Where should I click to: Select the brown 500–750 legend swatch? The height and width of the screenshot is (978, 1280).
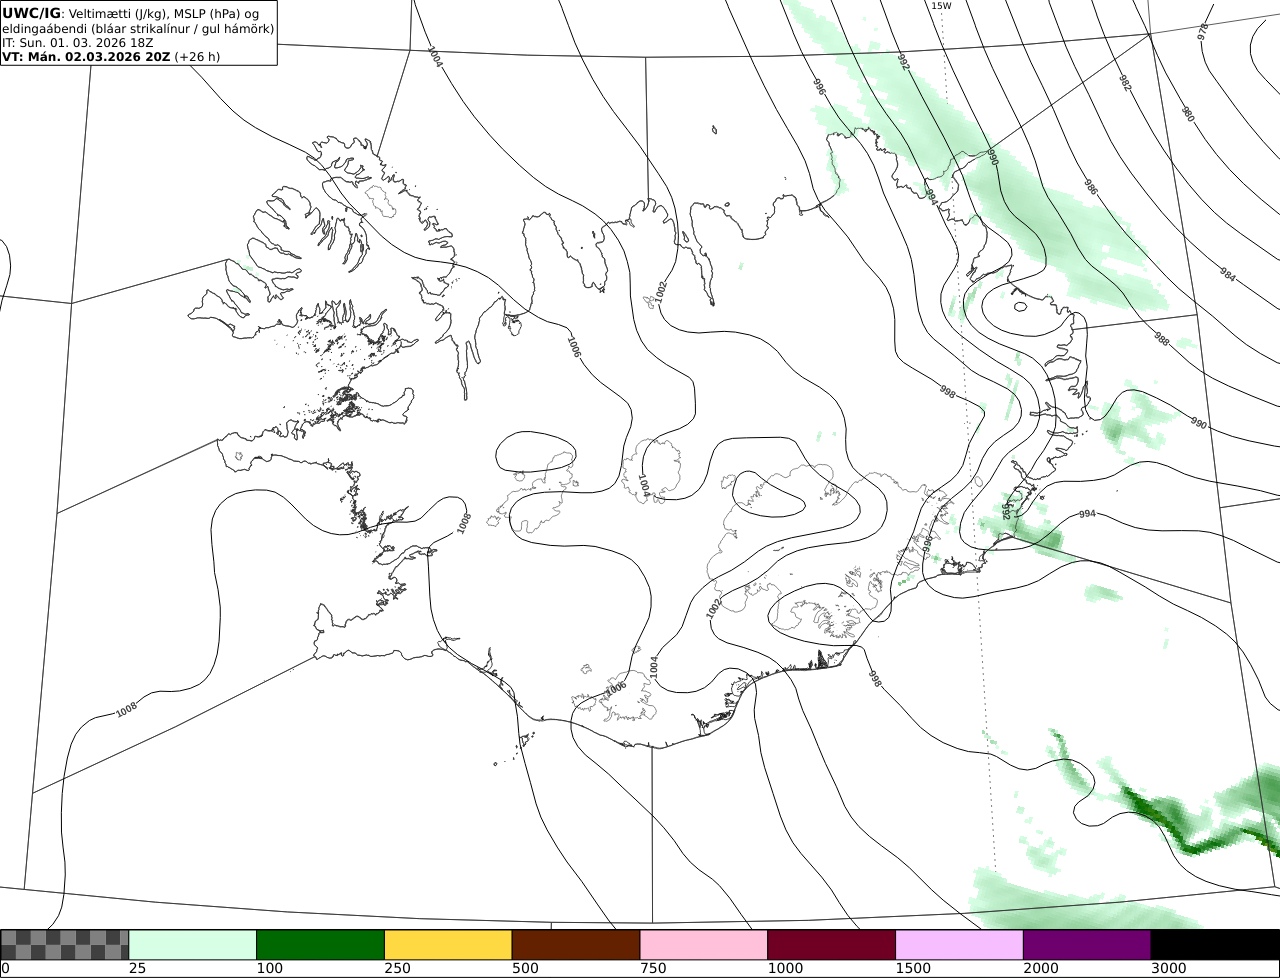pos(576,945)
